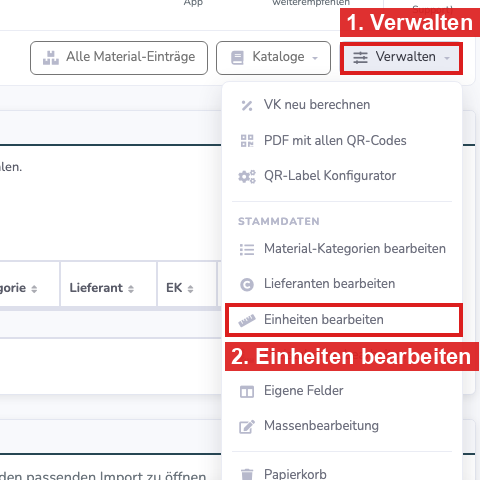Screen dimensions: 480x480
Task: Sort table by Lieferant column
Action: point(108,284)
